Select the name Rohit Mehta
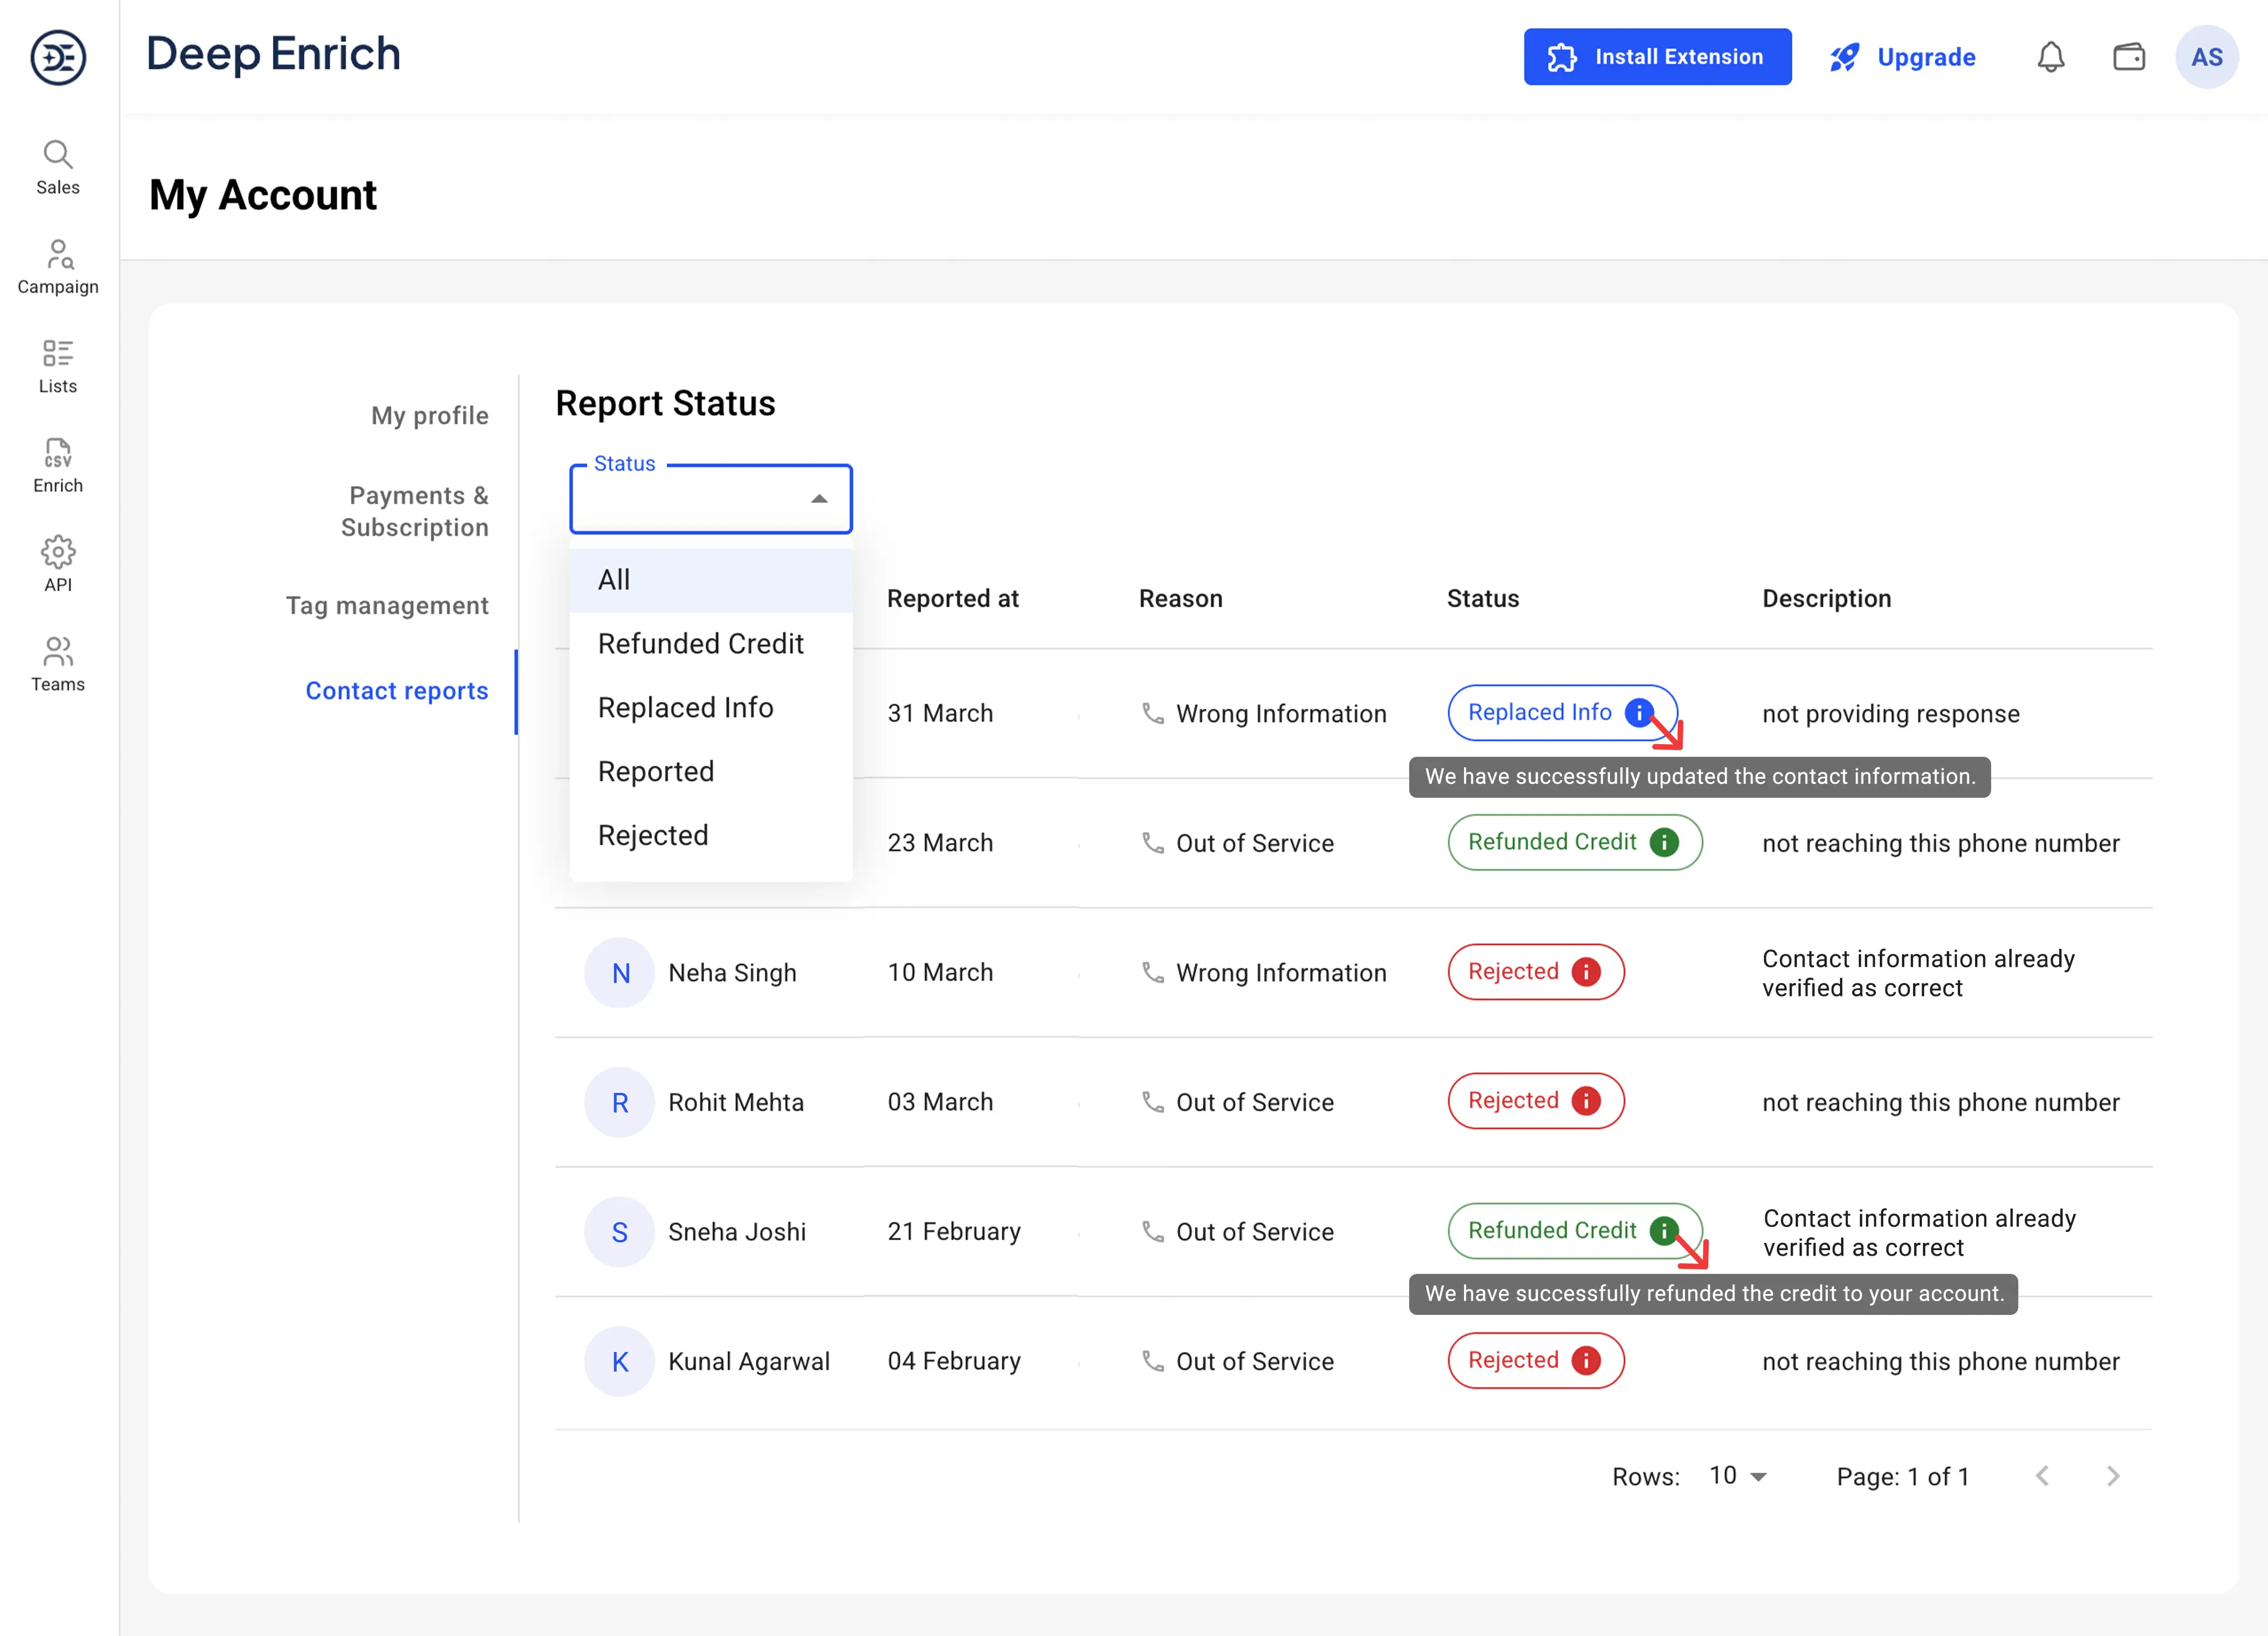The width and height of the screenshot is (2268, 1636). click(x=736, y=1102)
